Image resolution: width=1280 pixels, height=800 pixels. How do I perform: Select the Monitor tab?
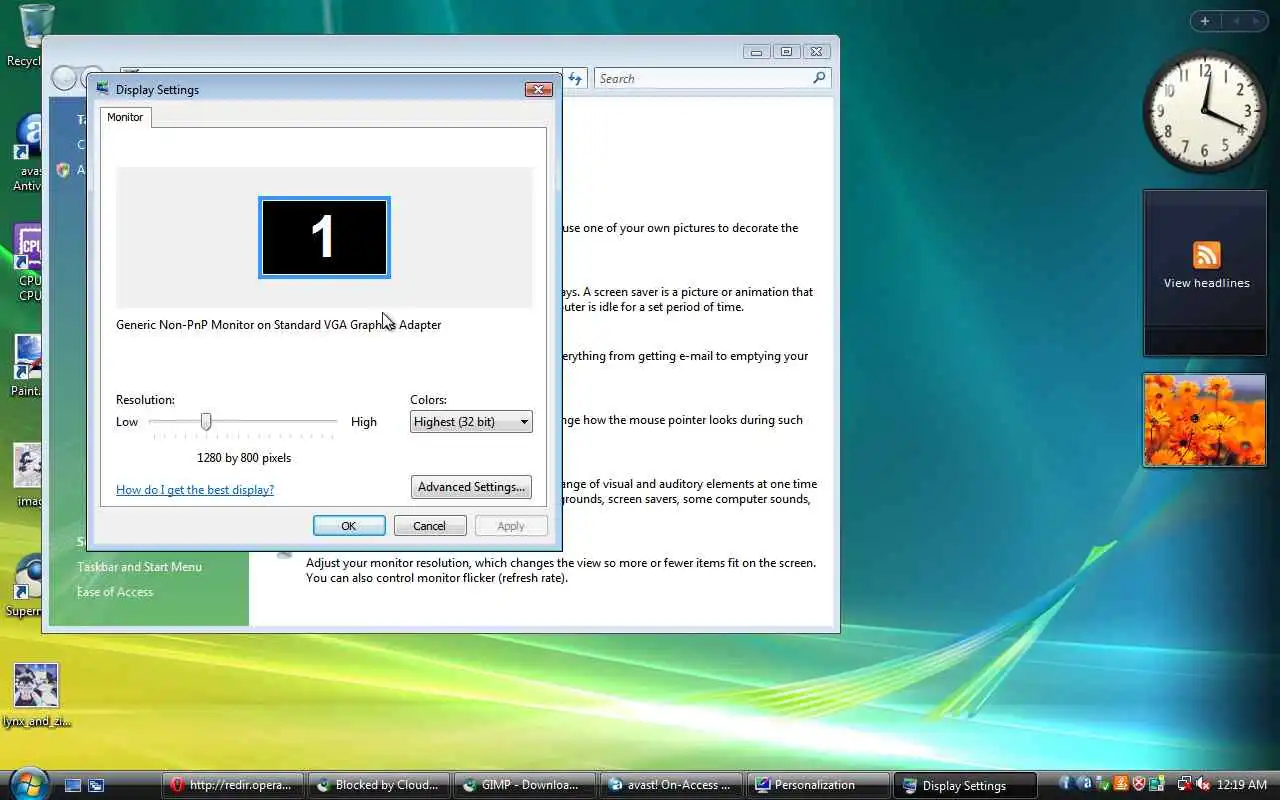coord(125,117)
